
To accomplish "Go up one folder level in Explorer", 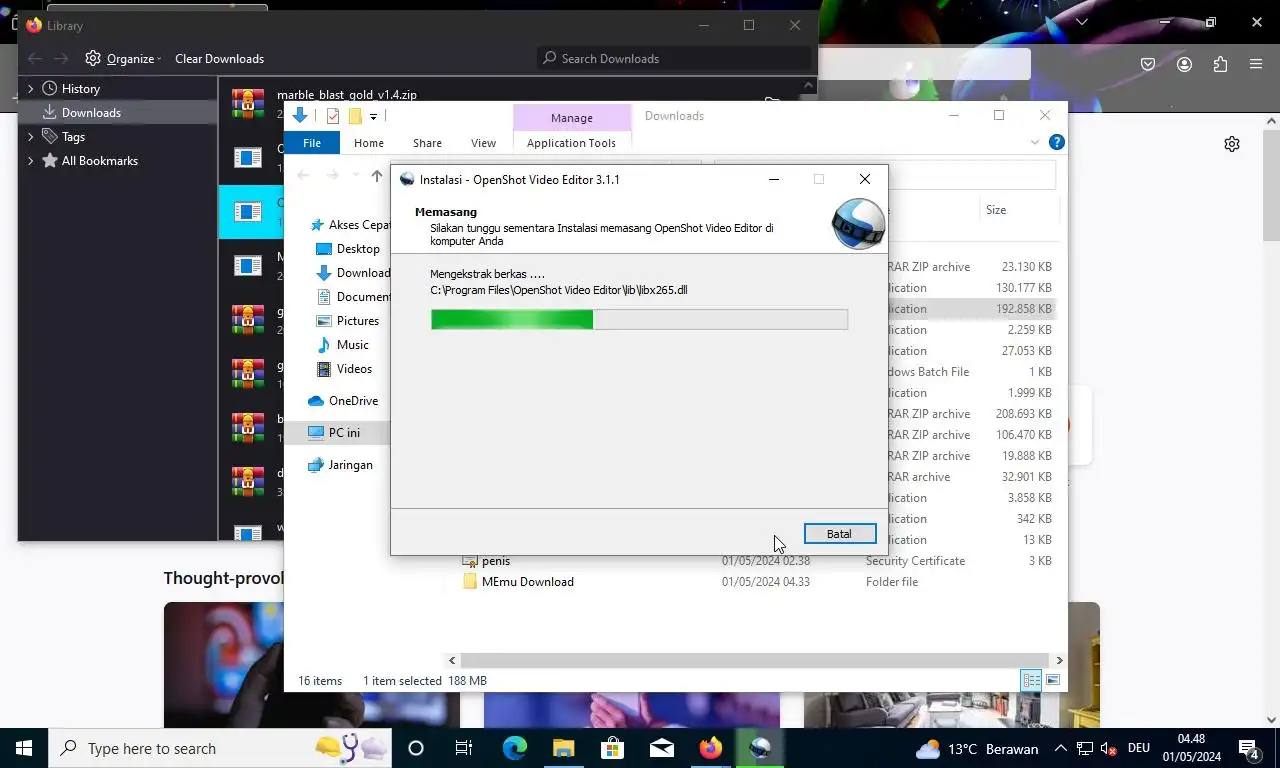I will [377, 176].
